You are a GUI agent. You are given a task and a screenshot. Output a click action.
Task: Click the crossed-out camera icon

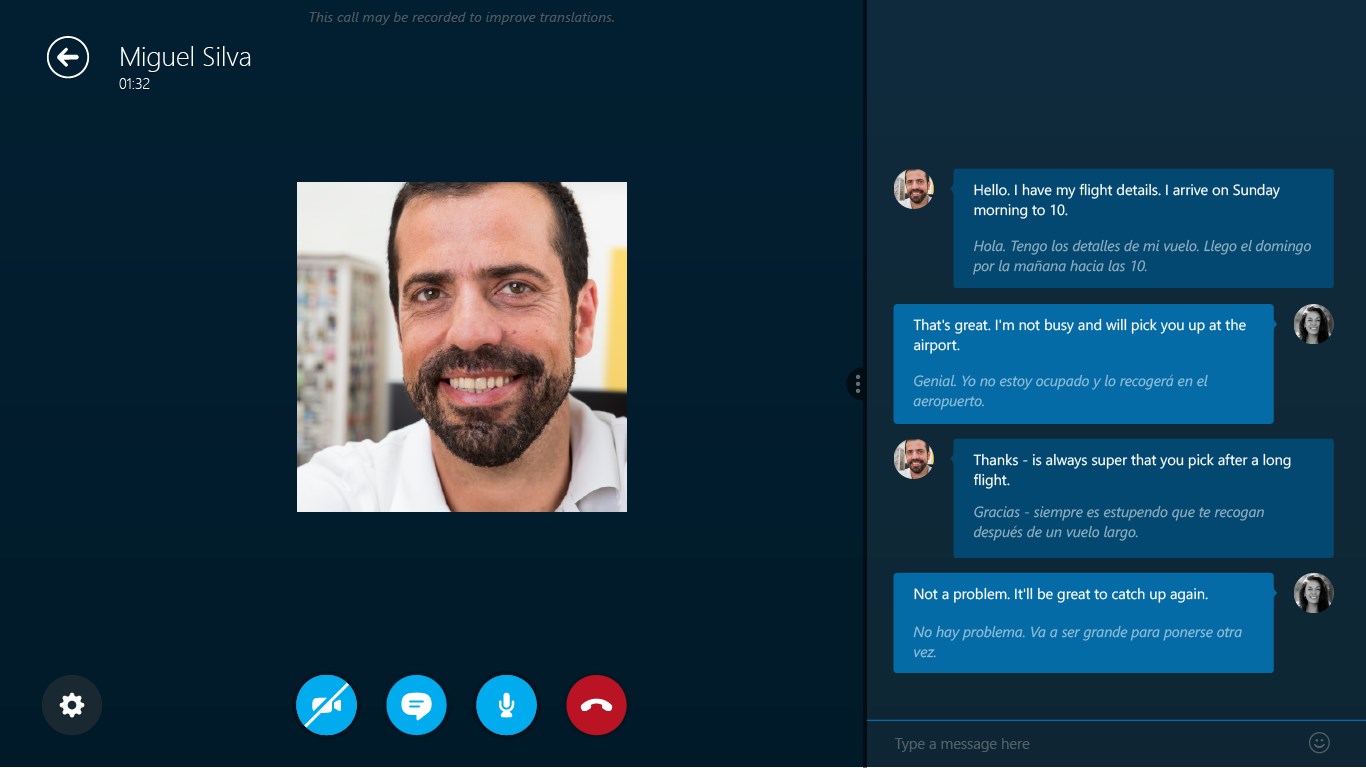(x=326, y=705)
